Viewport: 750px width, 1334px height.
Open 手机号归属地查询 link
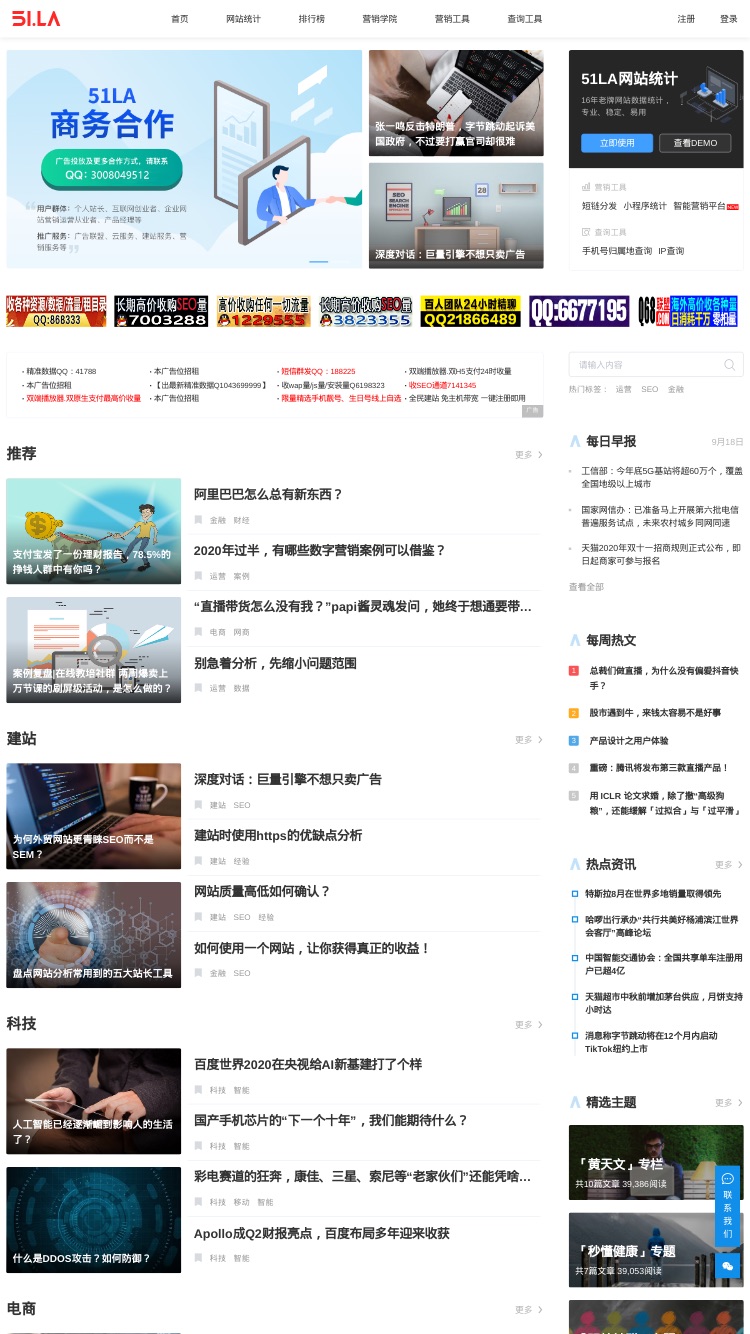point(617,251)
